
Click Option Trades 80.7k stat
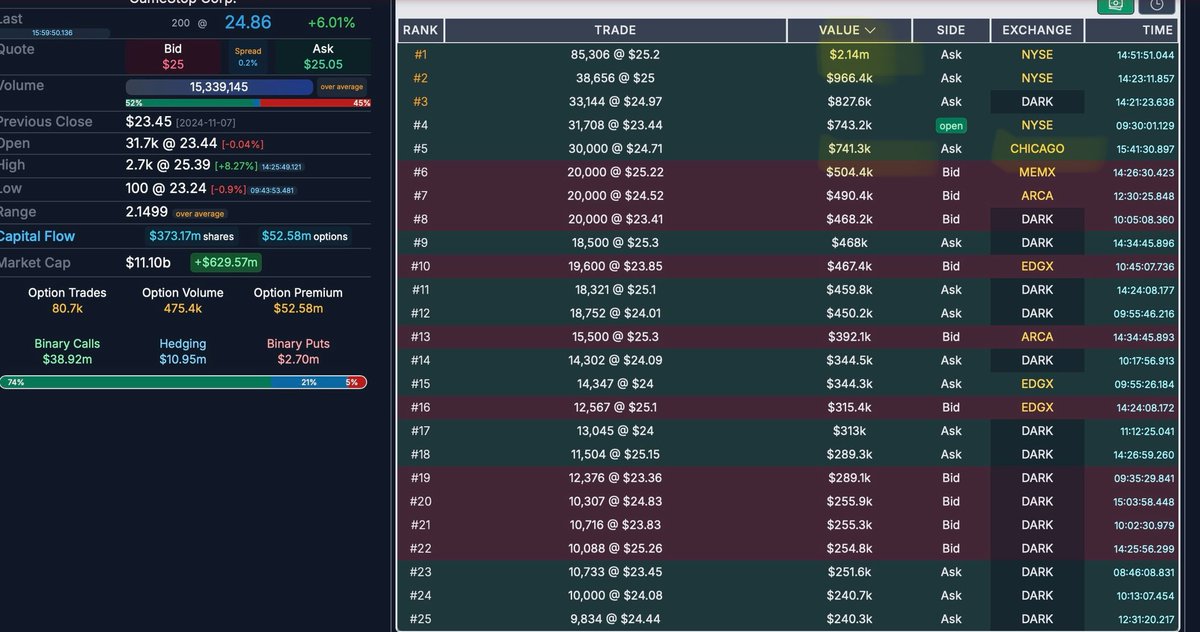click(67, 301)
